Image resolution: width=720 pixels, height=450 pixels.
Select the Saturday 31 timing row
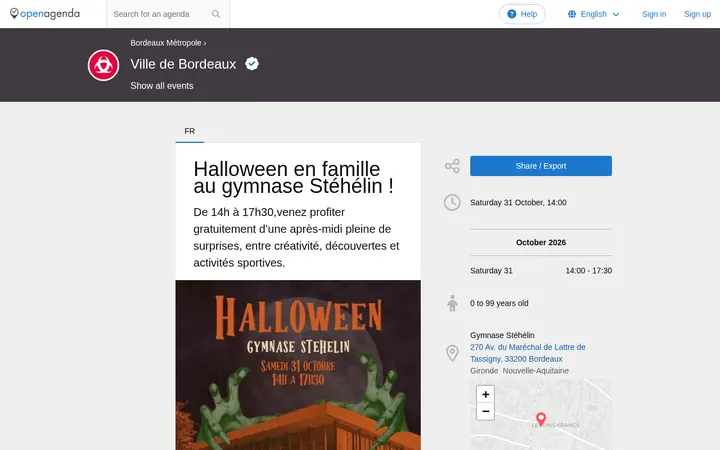541,271
